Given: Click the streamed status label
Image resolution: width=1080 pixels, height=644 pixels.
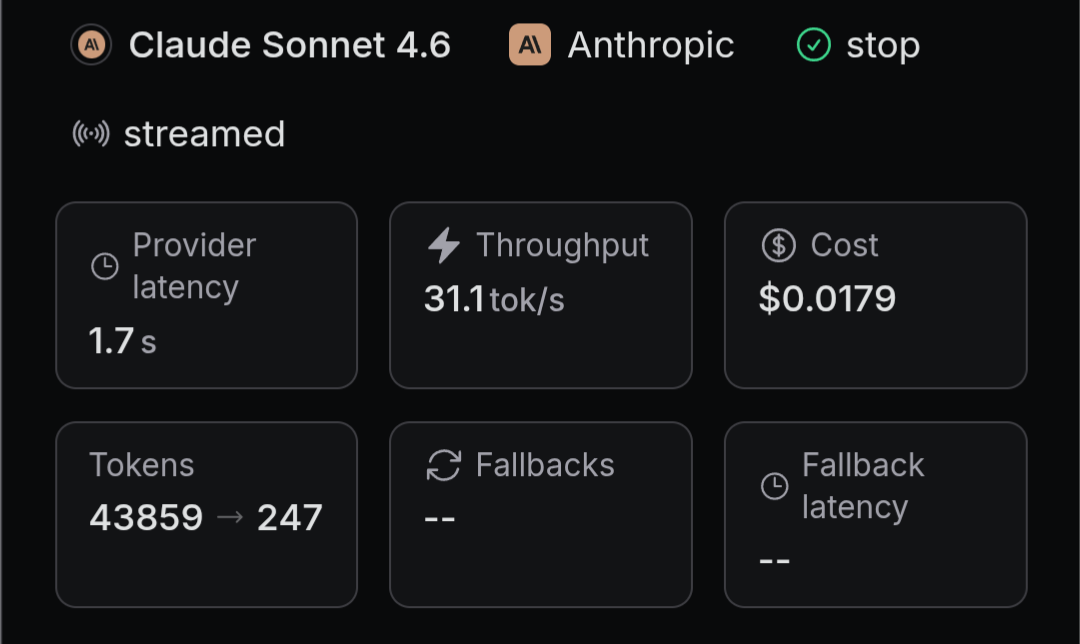Looking at the screenshot, I should pos(204,134).
